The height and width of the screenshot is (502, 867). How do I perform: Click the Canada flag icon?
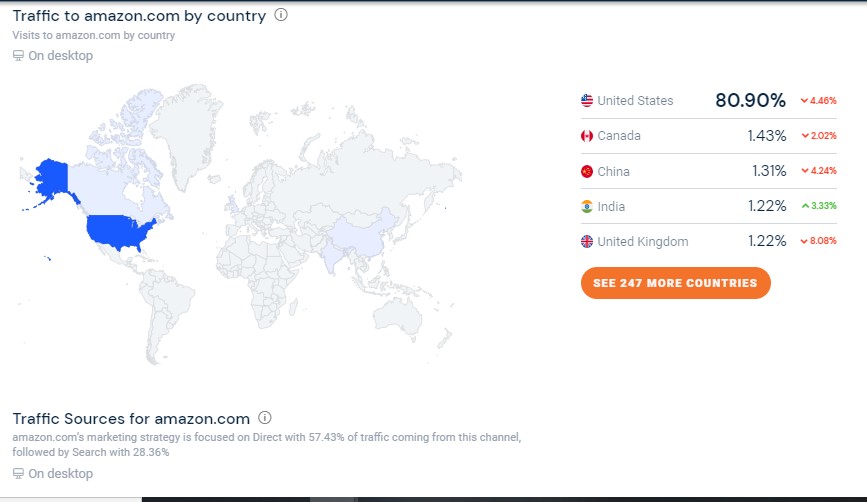(x=587, y=136)
